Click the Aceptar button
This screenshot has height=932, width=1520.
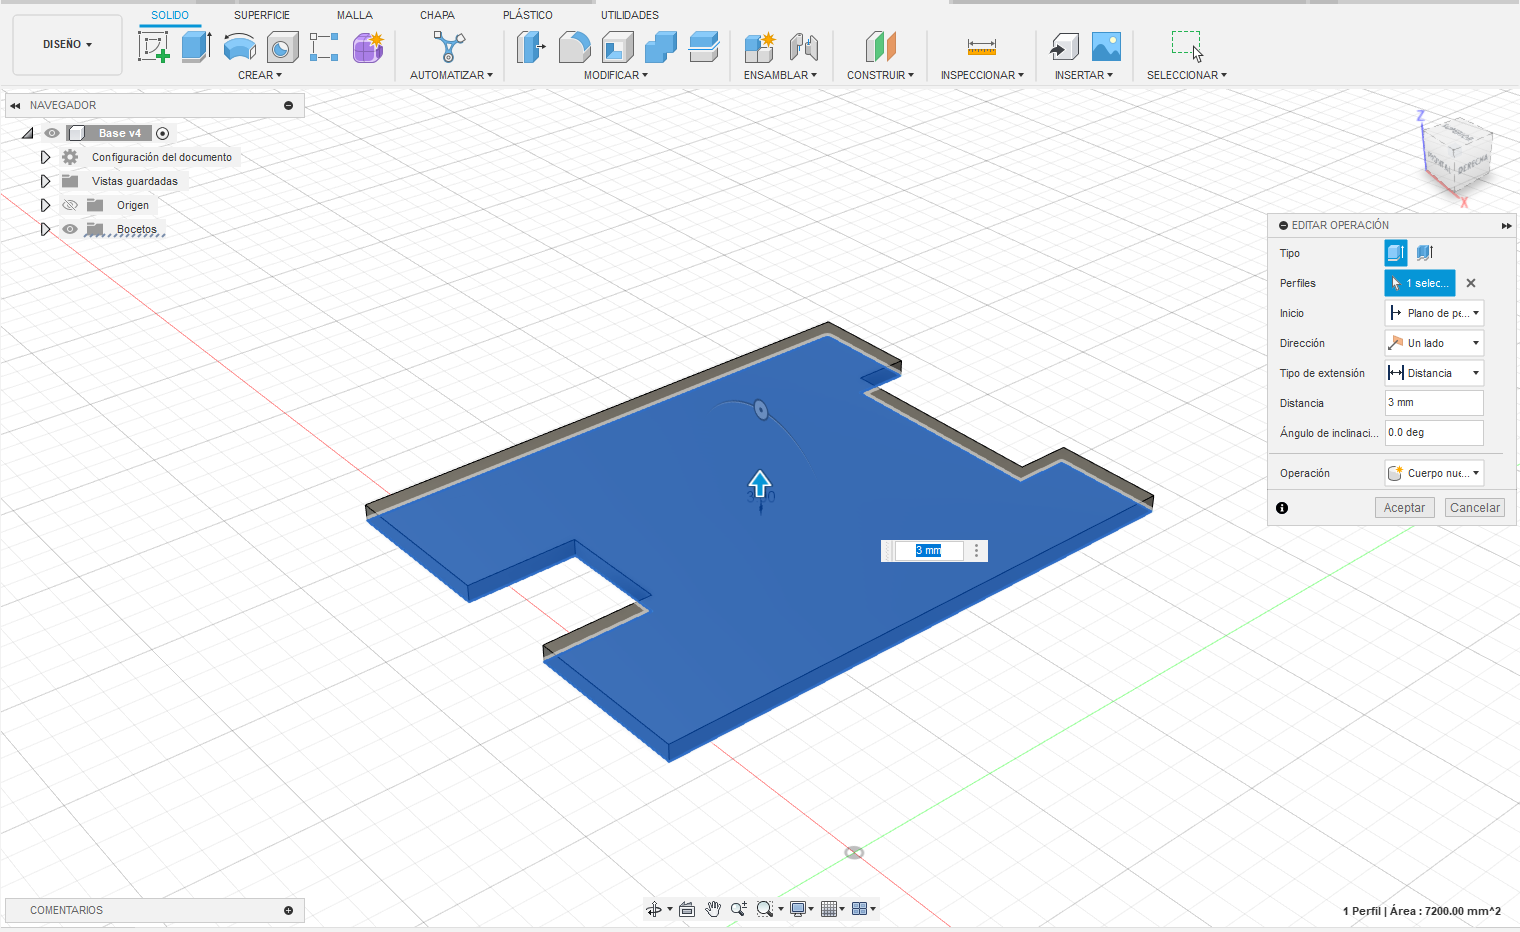point(1404,508)
